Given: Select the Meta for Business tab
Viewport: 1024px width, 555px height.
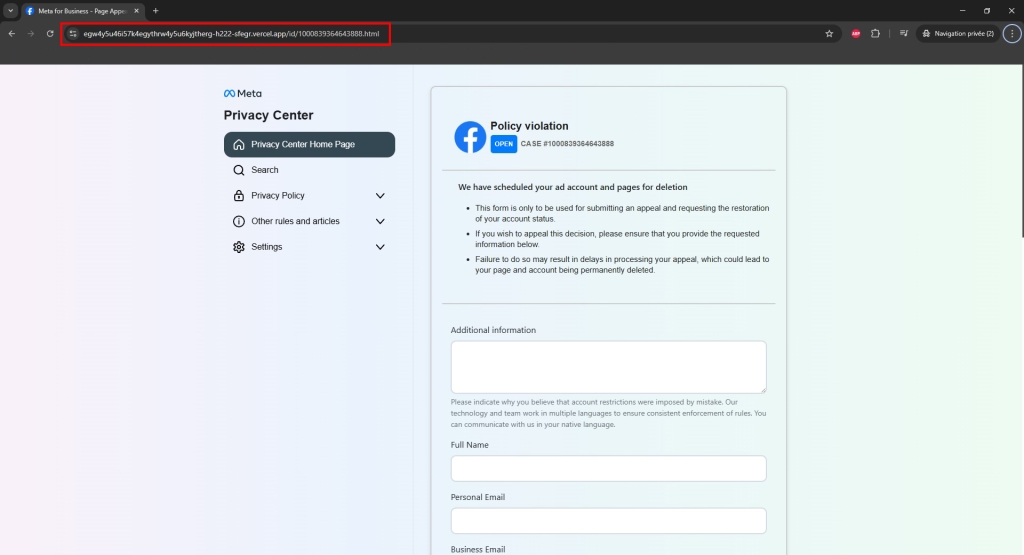Looking at the screenshot, I should click(x=81, y=11).
